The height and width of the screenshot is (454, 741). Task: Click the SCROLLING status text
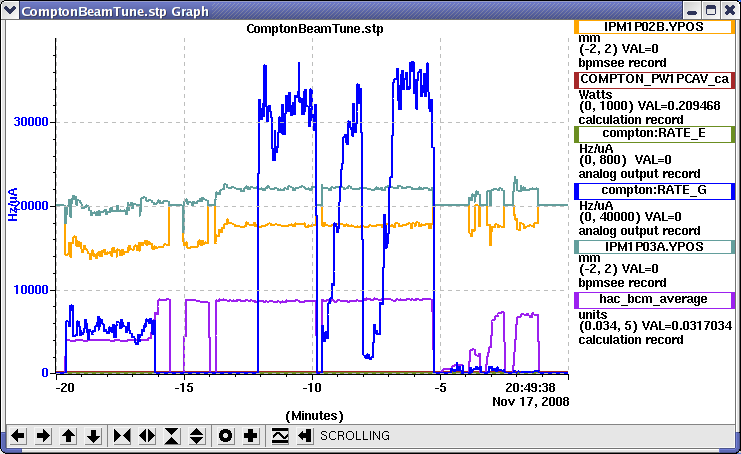click(x=355, y=436)
